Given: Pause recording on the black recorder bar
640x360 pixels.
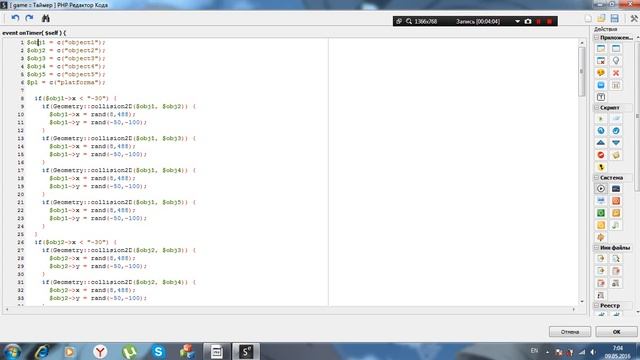Looking at the screenshot, I should coord(539,21).
